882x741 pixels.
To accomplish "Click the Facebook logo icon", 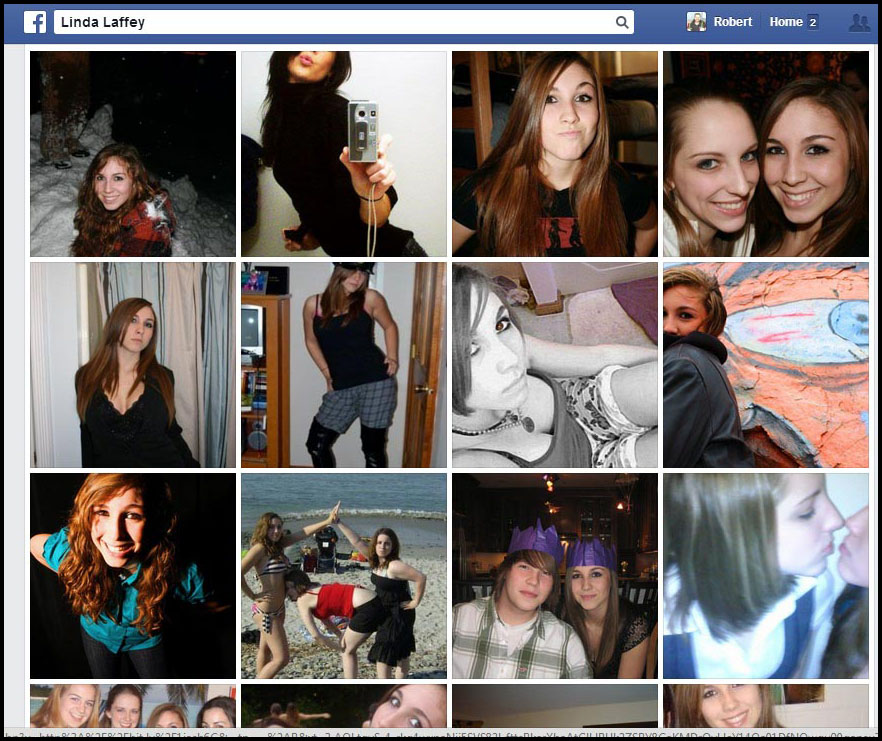I will tap(35, 22).
